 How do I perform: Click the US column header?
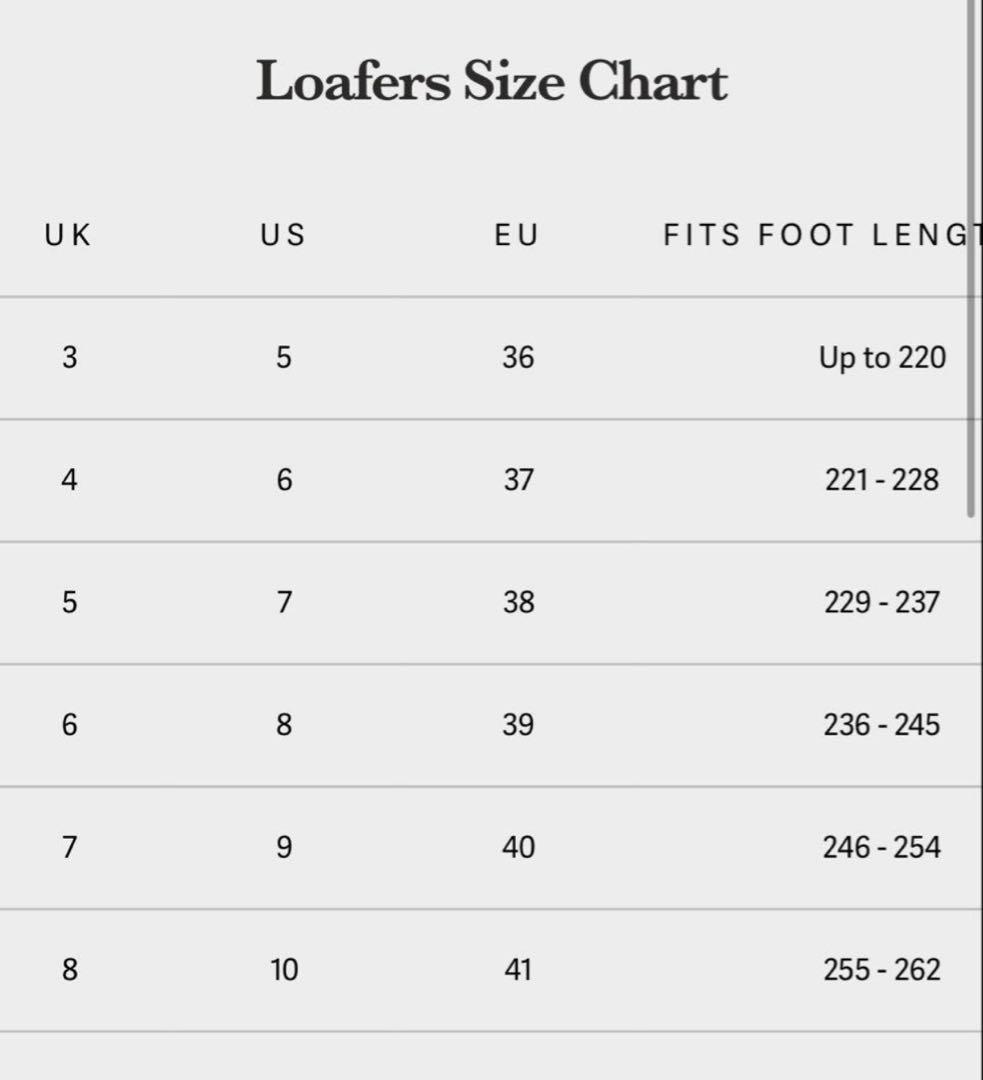point(283,235)
